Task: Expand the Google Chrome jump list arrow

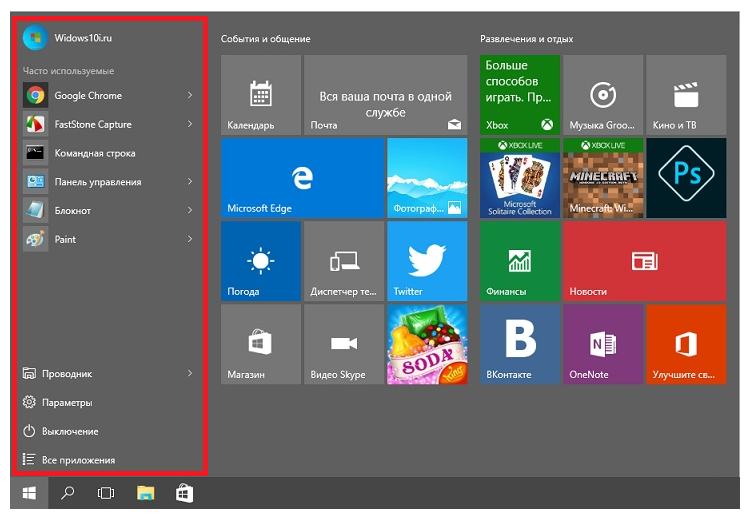Action: tap(190, 96)
